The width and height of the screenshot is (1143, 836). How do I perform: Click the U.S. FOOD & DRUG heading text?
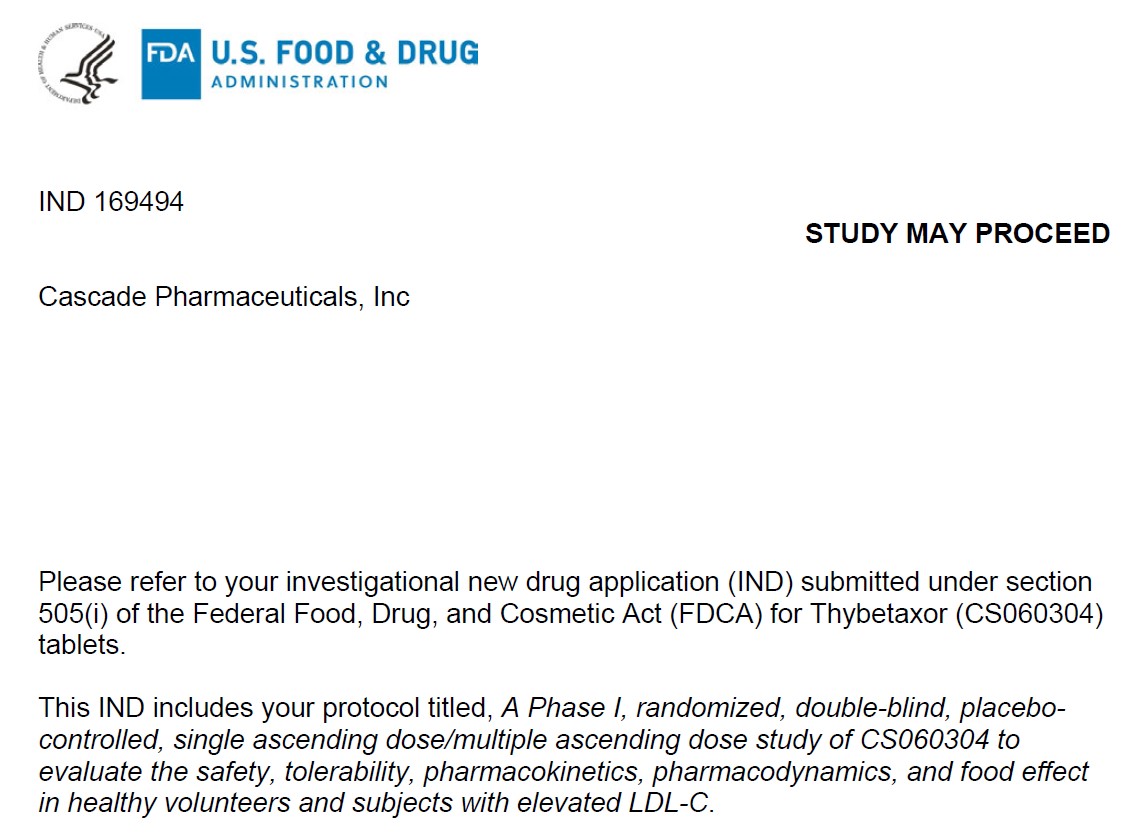(x=345, y=53)
